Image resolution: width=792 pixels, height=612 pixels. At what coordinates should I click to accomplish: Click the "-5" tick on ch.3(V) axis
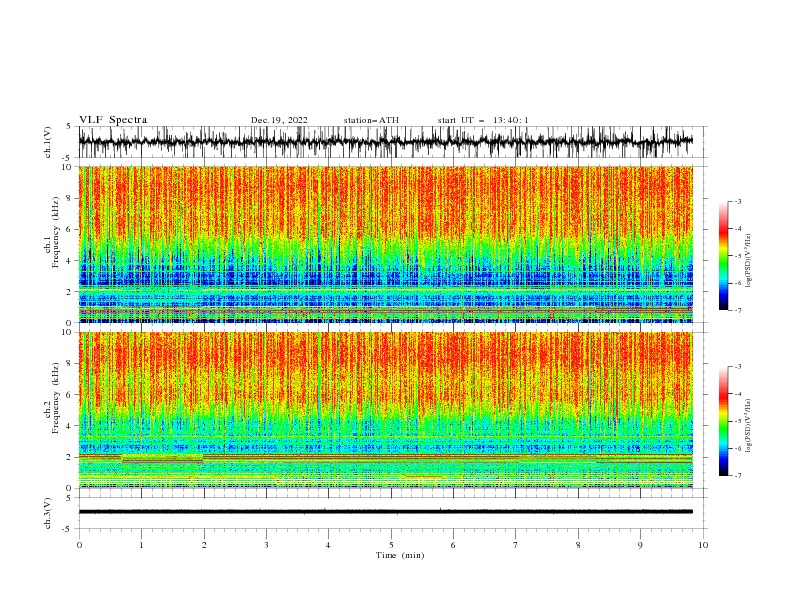click(67, 529)
